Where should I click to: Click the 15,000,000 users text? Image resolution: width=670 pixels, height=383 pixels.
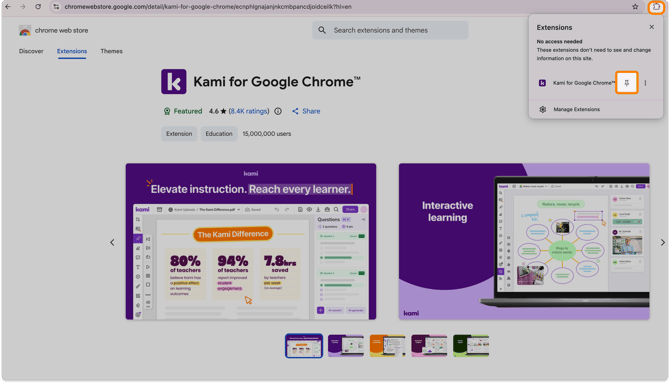coord(267,134)
